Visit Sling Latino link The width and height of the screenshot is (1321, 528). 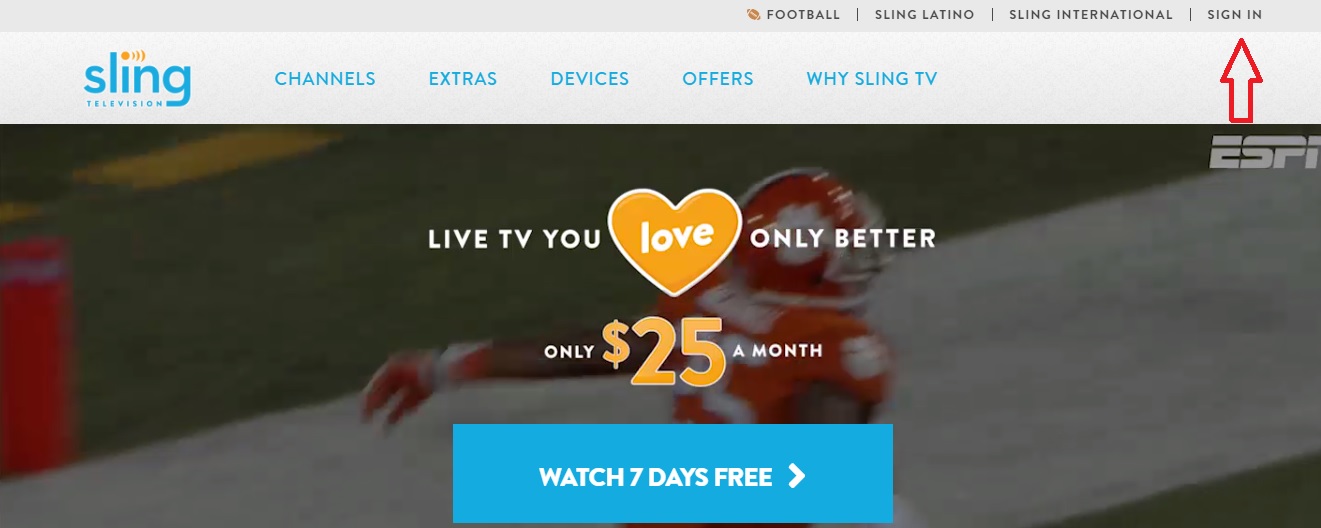[924, 15]
